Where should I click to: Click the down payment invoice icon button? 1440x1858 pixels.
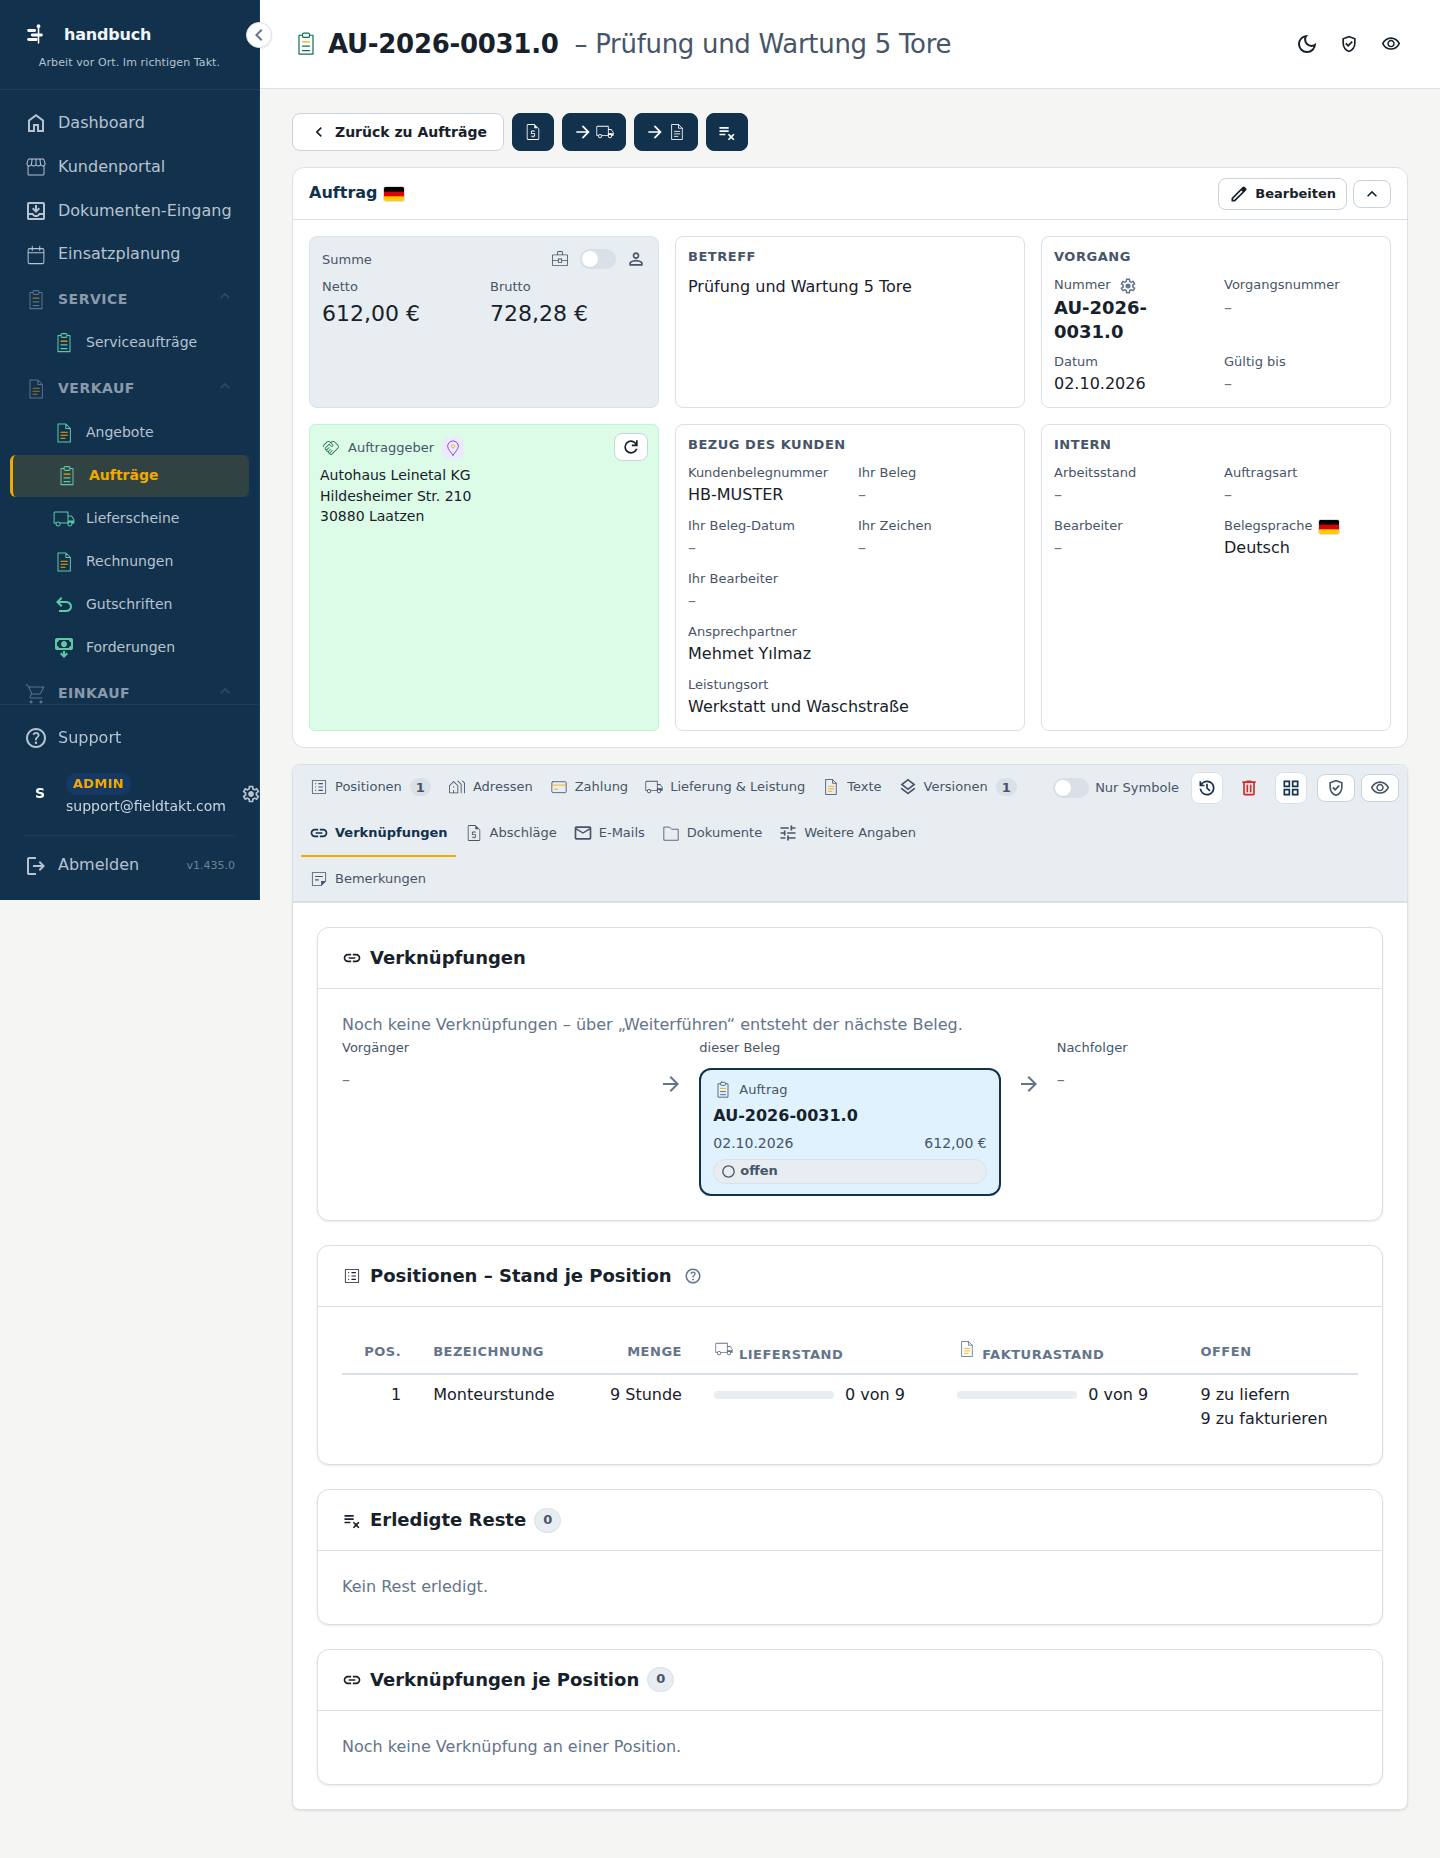(x=533, y=132)
